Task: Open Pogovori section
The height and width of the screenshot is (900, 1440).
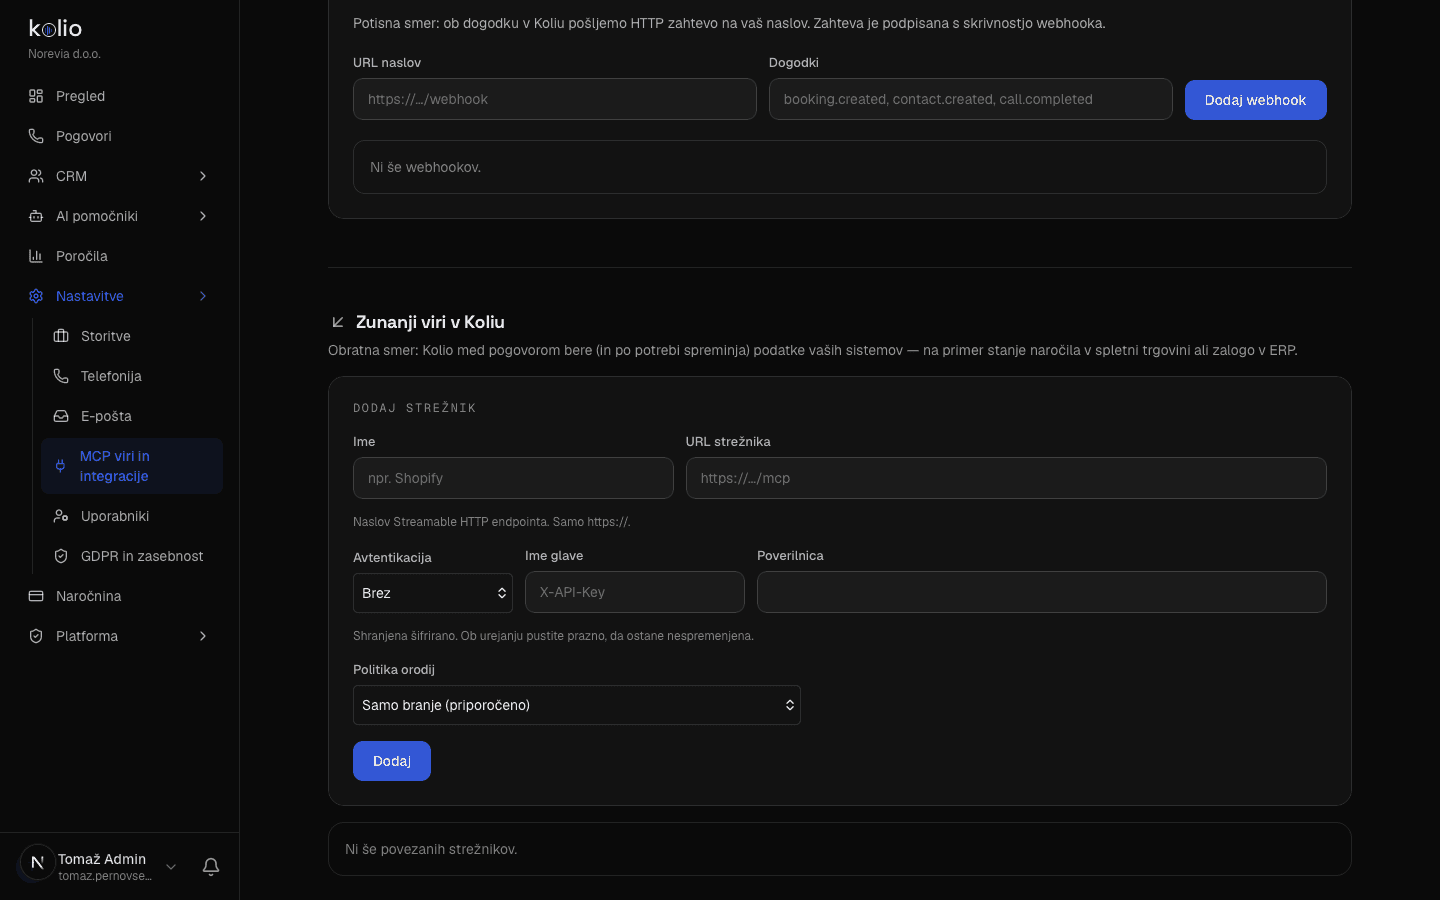Action: pyautogui.click(x=120, y=136)
